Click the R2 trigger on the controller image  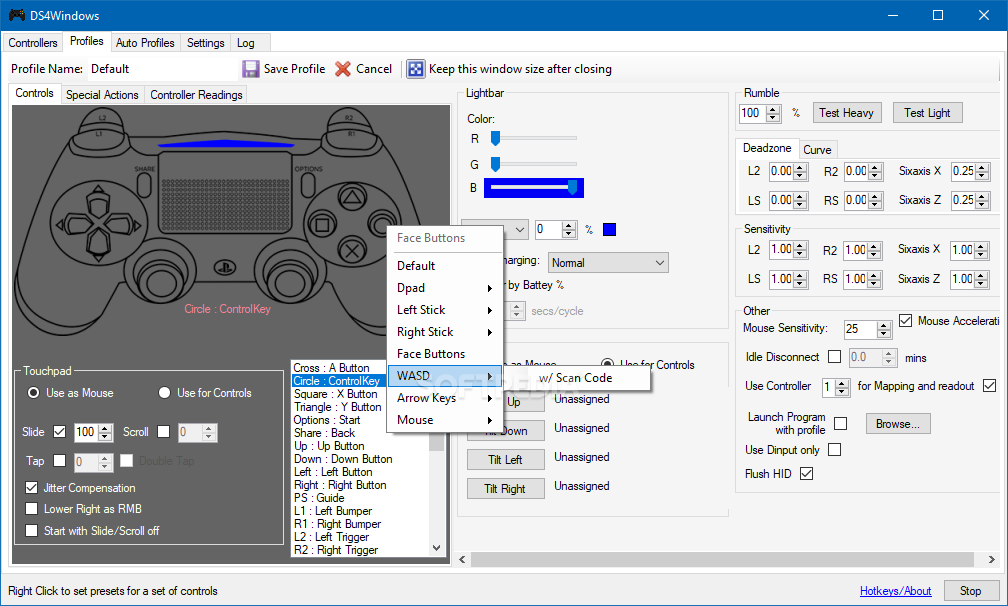pos(348,118)
